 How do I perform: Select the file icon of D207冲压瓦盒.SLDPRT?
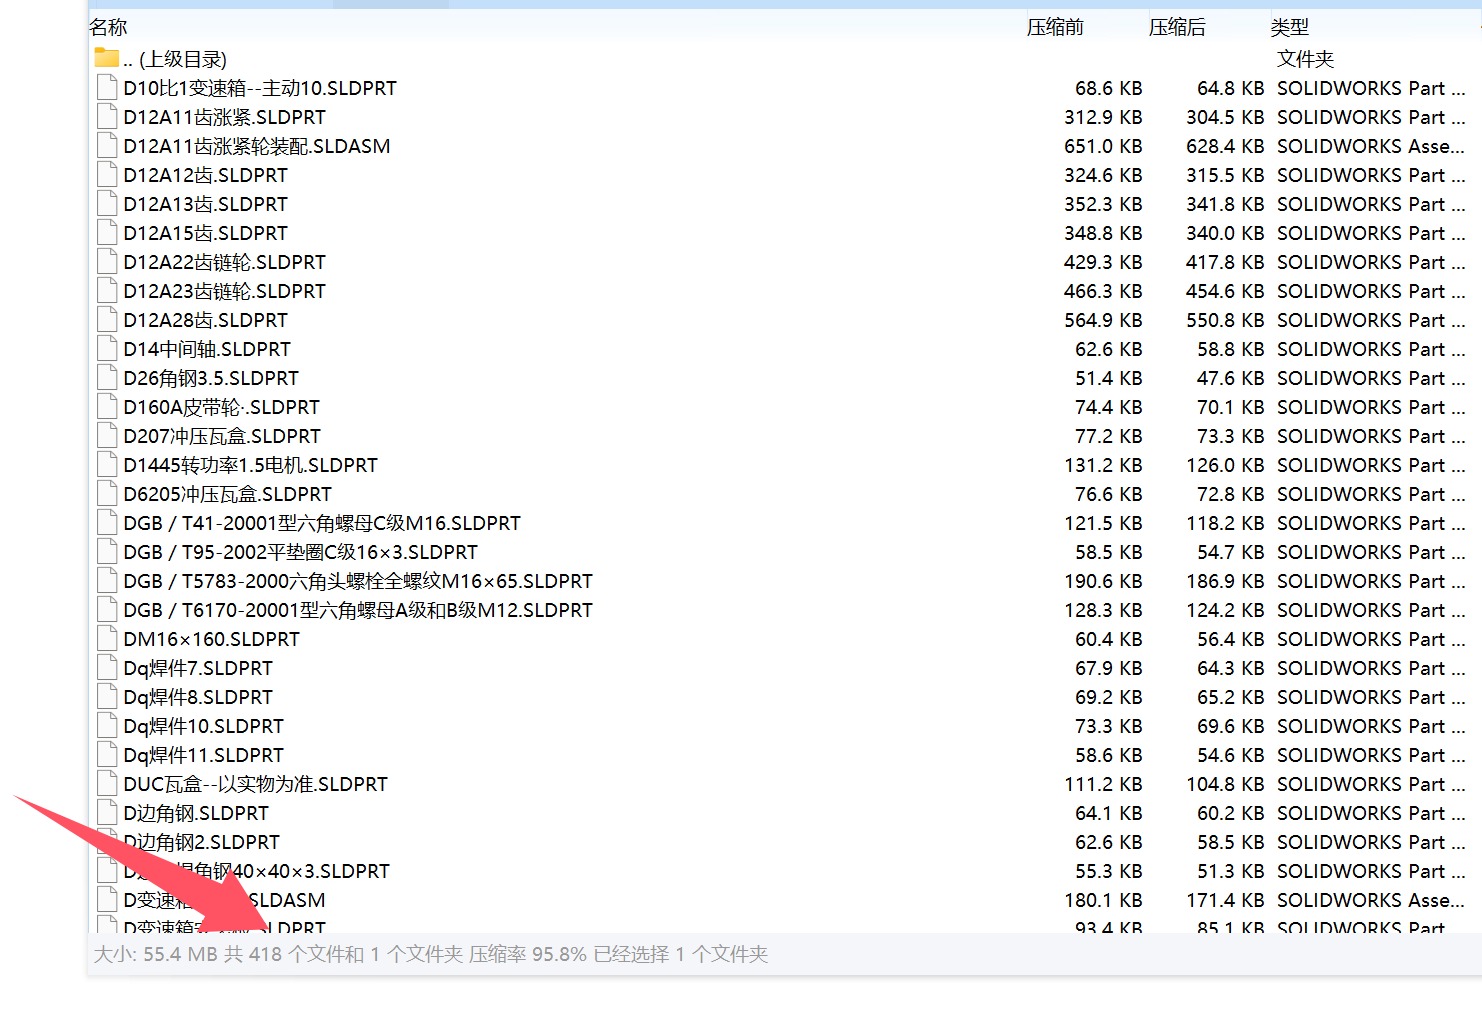pyautogui.click(x=107, y=435)
